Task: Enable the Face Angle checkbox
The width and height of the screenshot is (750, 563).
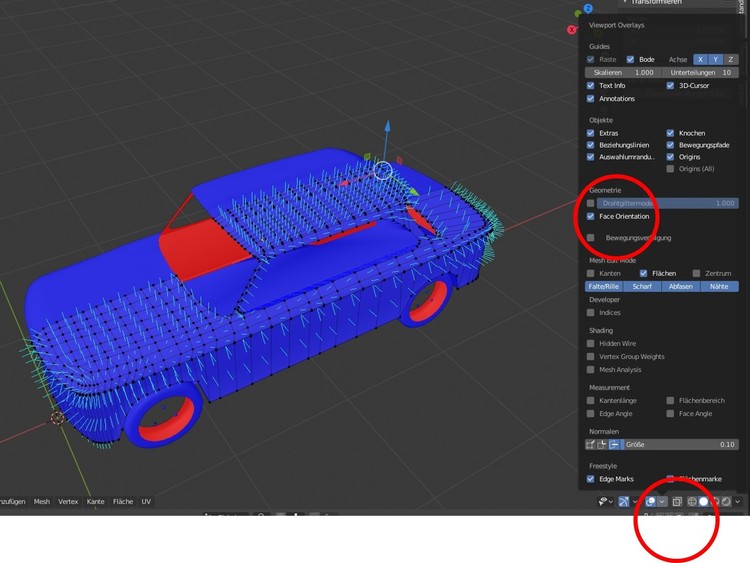Action: (x=670, y=413)
